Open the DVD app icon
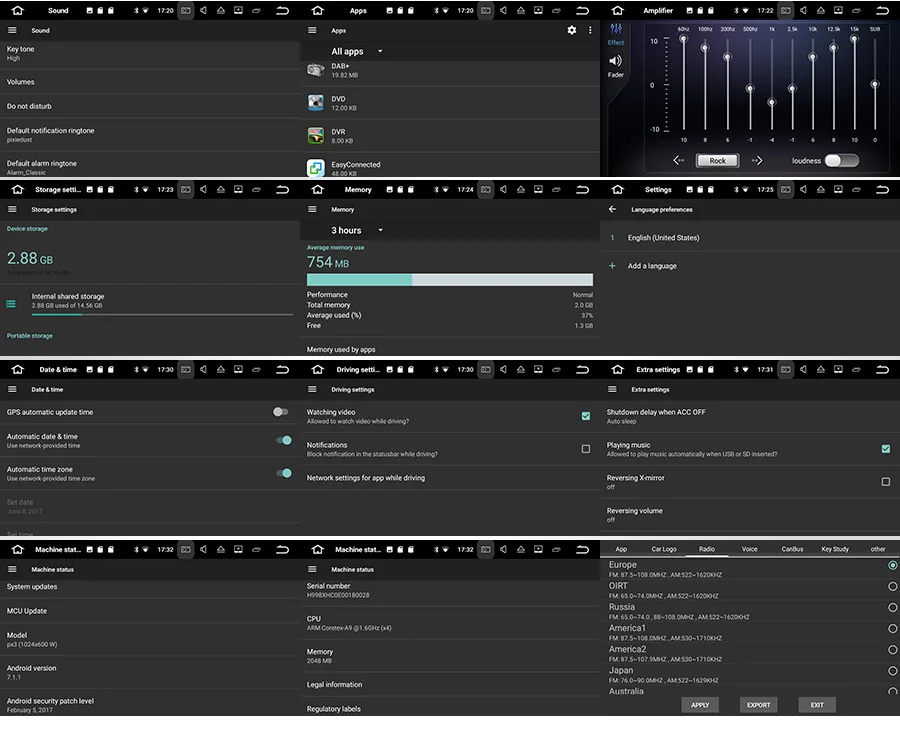This screenshot has width=900, height=737. click(x=316, y=103)
